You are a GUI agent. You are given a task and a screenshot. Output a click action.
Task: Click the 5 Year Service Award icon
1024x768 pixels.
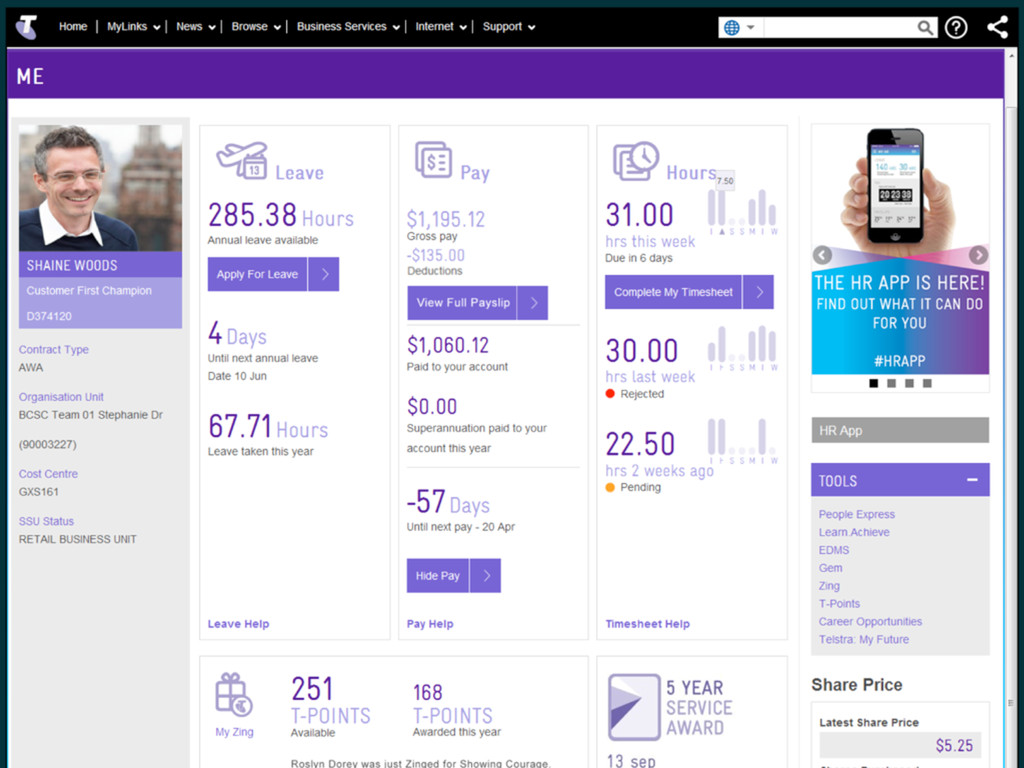click(x=633, y=707)
